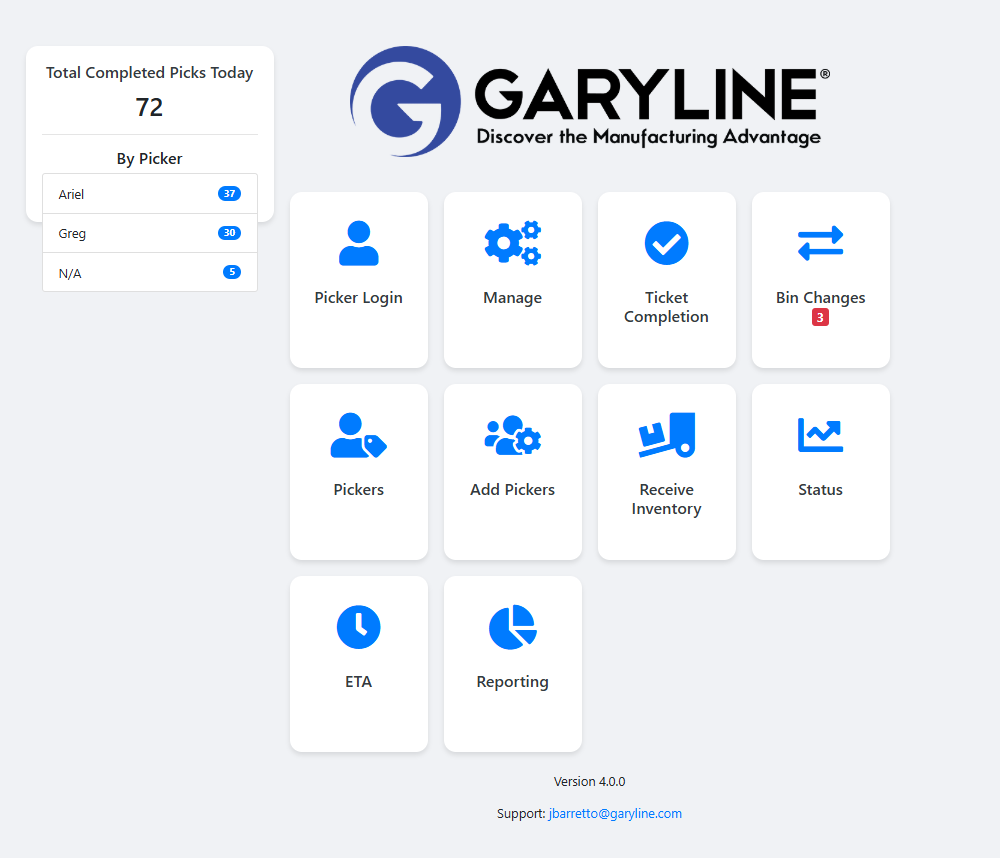Open the Bin Changes label
1000x858 pixels.
821,298
